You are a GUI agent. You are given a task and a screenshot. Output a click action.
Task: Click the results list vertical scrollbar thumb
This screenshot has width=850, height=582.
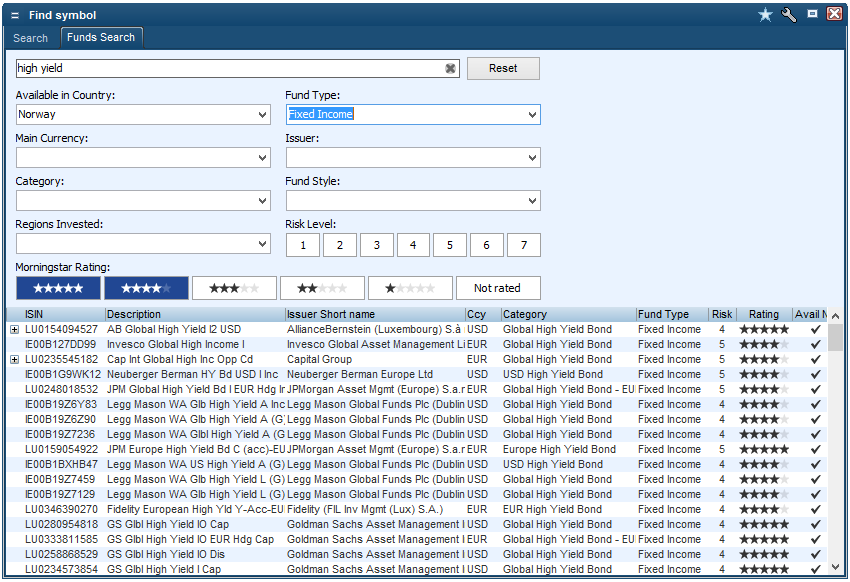coord(835,337)
